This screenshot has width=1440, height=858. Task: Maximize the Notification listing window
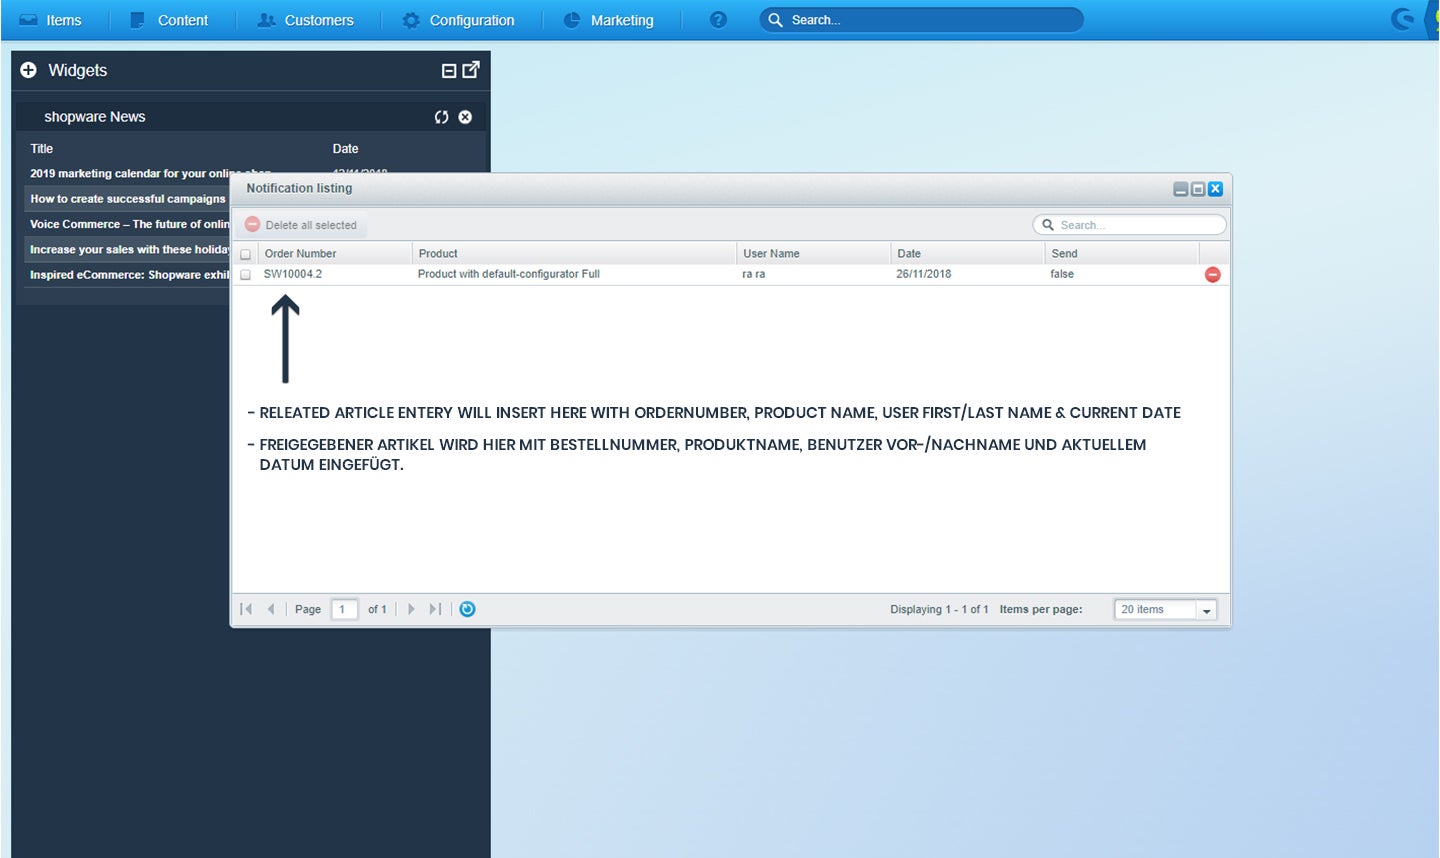point(1198,189)
